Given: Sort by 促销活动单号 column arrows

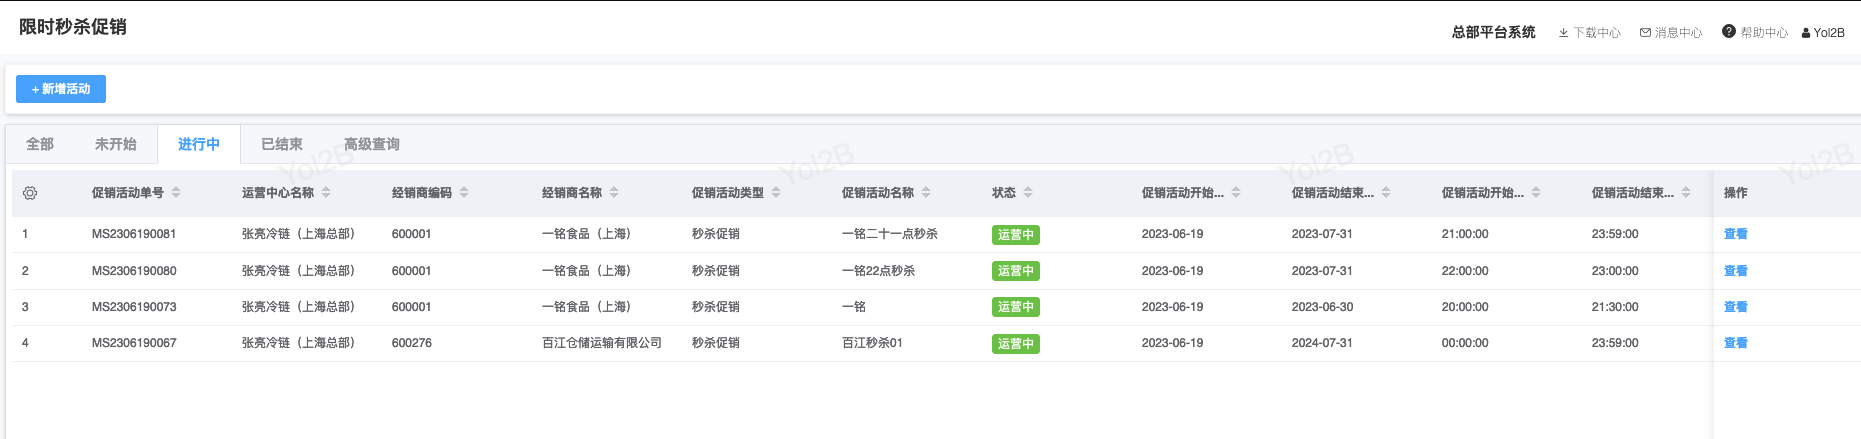Looking at the screenshot, I should coord(176,192).
